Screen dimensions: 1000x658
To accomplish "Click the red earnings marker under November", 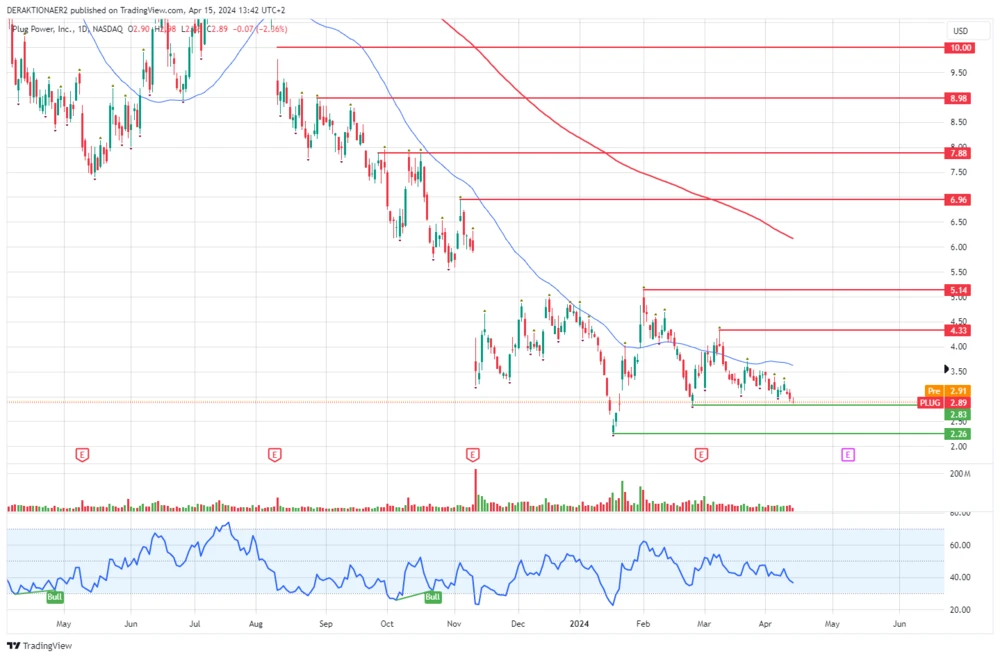I will pyautogui.click(x=472, y=455).
